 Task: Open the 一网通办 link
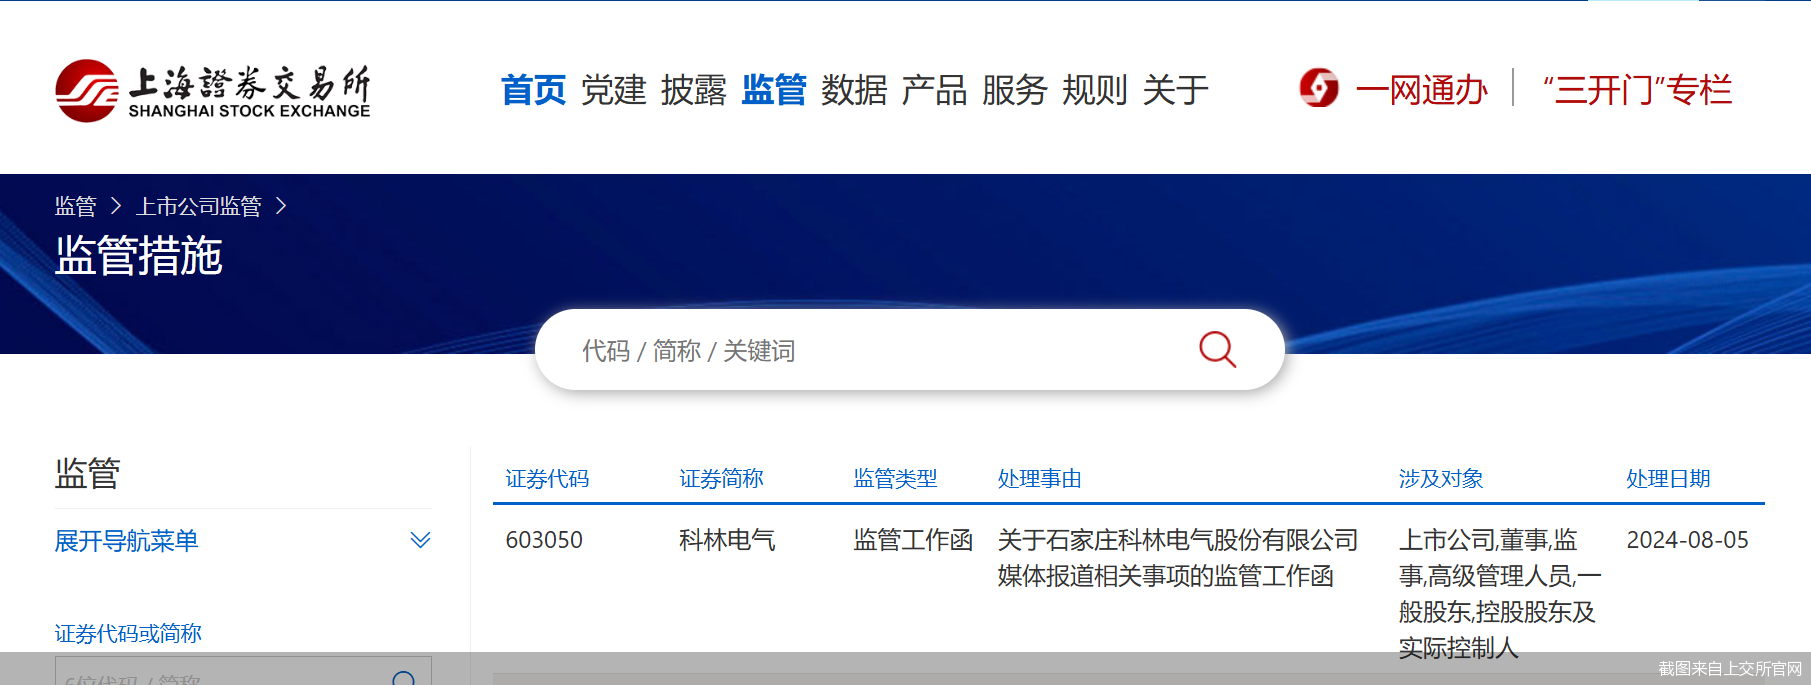click(x=1421, y=90)
